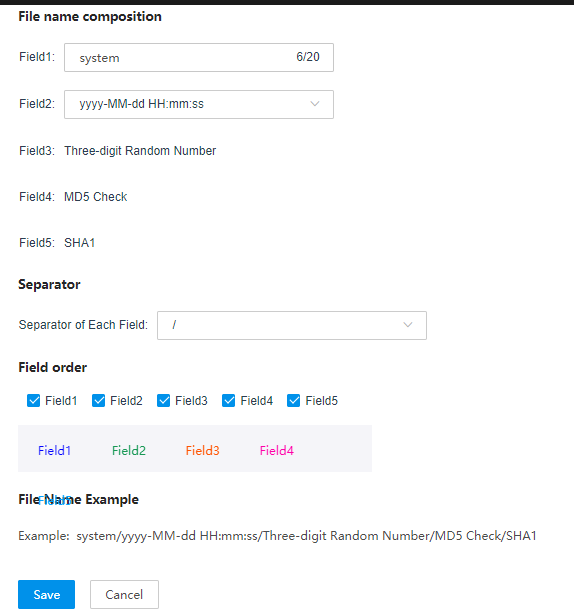Image resolution: width=574 pixels, height=612 pixels.
Task: Uncheck the Field1 checkbox
Action: point(34,400)
